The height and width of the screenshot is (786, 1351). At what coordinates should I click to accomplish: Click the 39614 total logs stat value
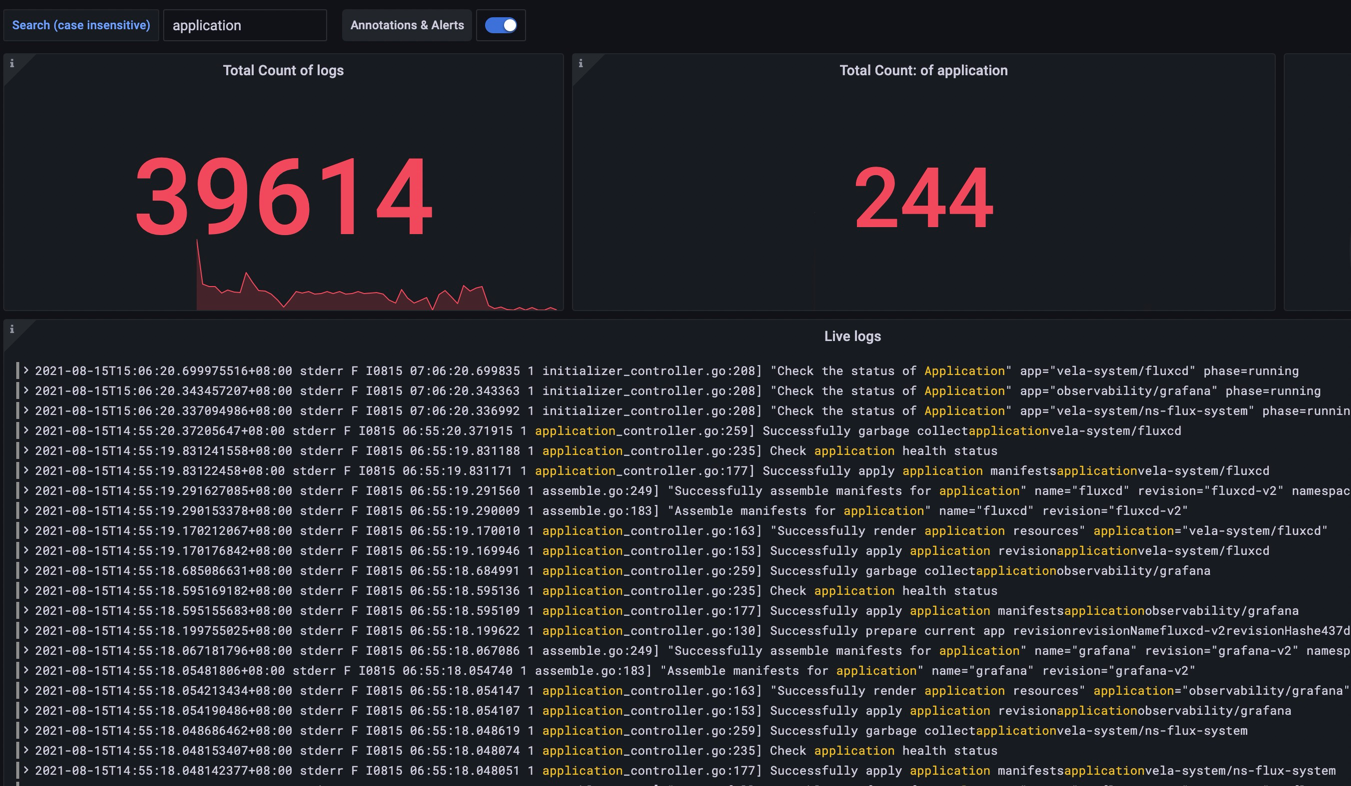click(283, 196)
